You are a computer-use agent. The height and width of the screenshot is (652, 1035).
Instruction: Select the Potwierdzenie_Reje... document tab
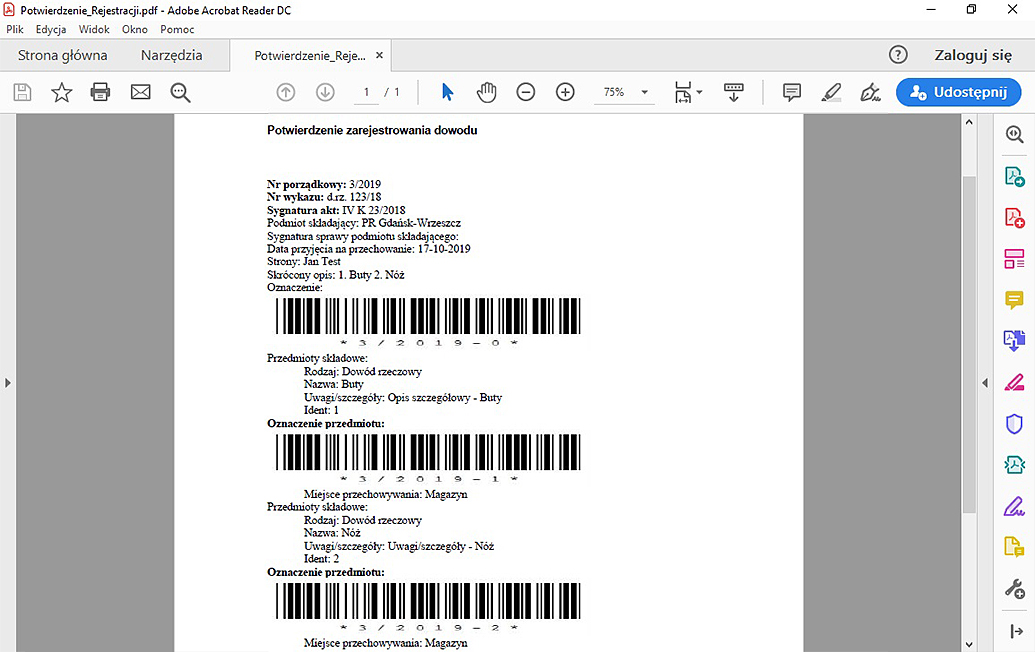[x=310, y=55]
